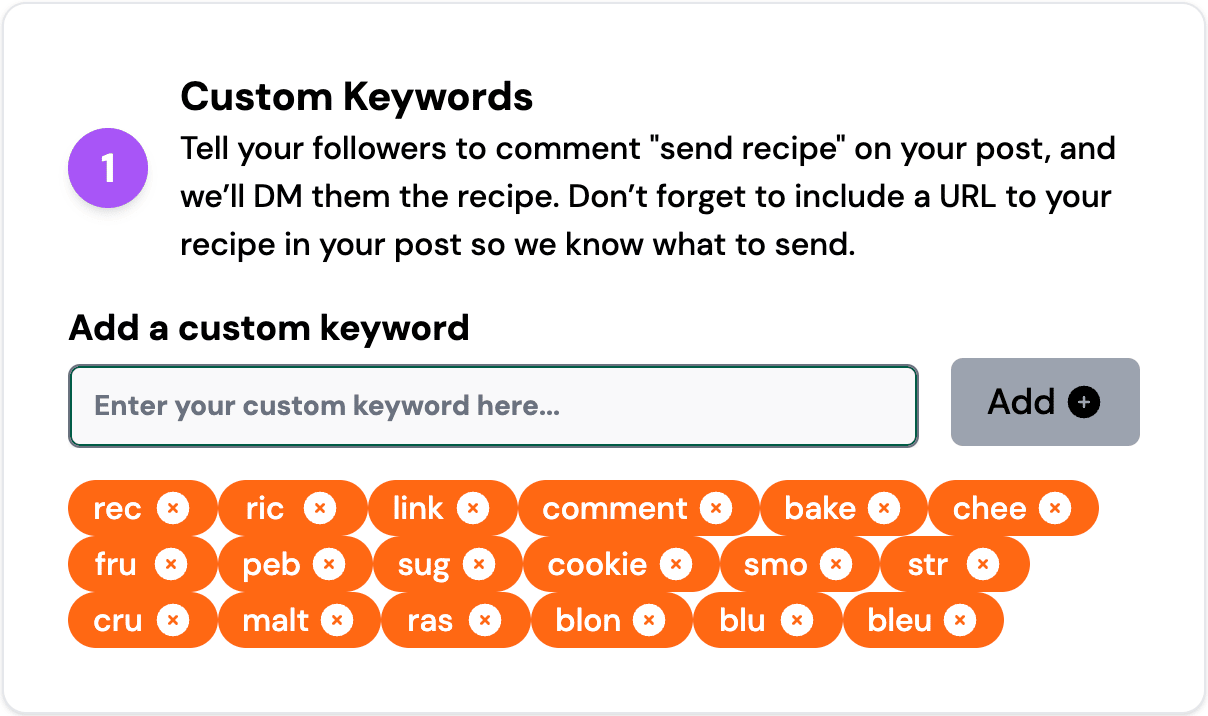This screenshot has width=1208, height=716.
Task: Delete the "ras" keyword chip
Action: (x=485, y=621)
